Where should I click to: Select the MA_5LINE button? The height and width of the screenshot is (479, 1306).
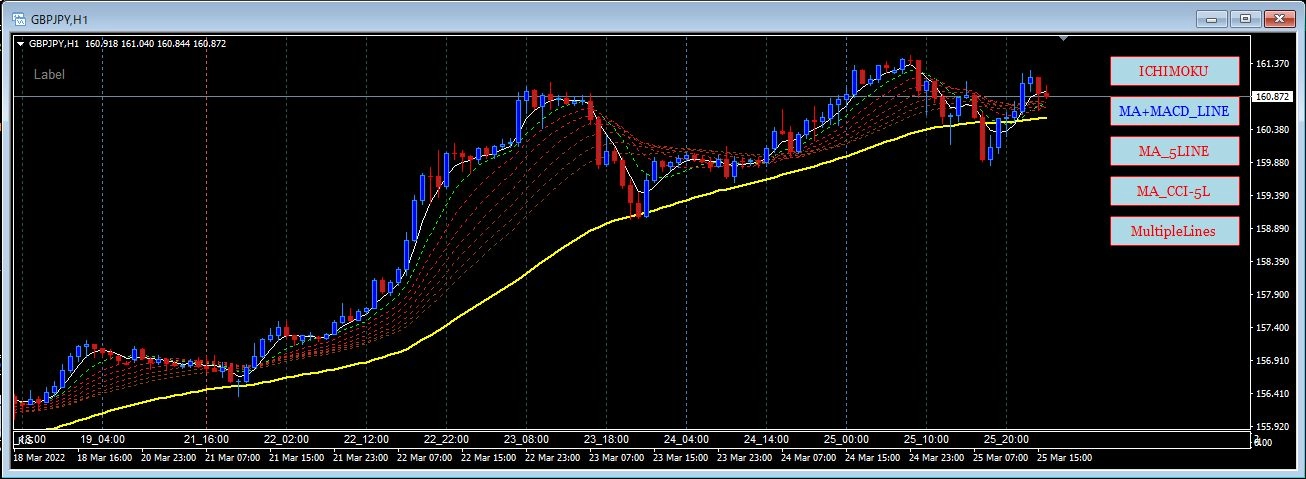pyautogui.click(x=1174, y=151)
